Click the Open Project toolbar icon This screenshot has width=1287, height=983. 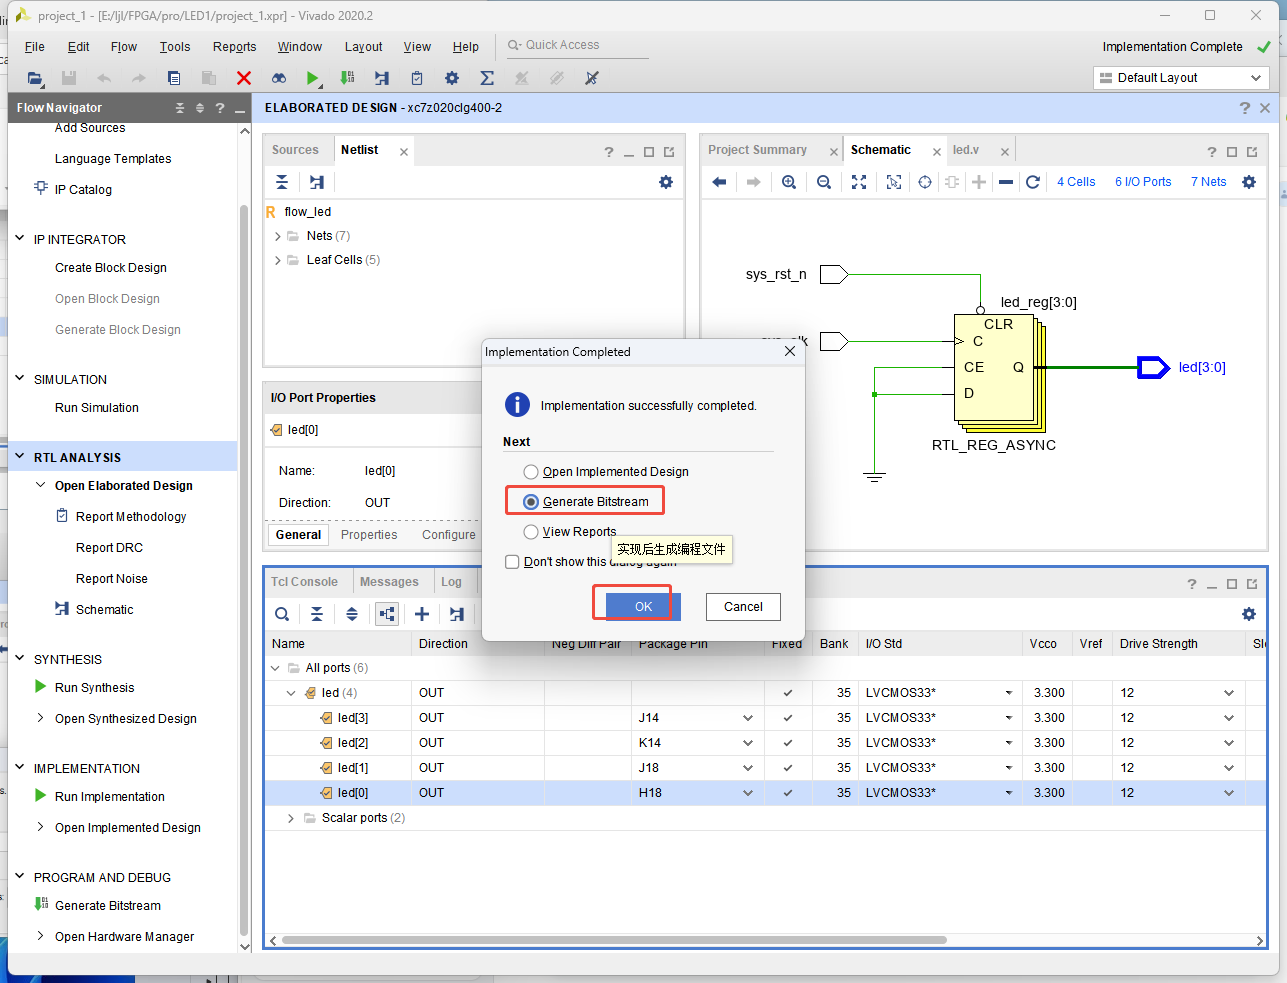coord(35,78)
